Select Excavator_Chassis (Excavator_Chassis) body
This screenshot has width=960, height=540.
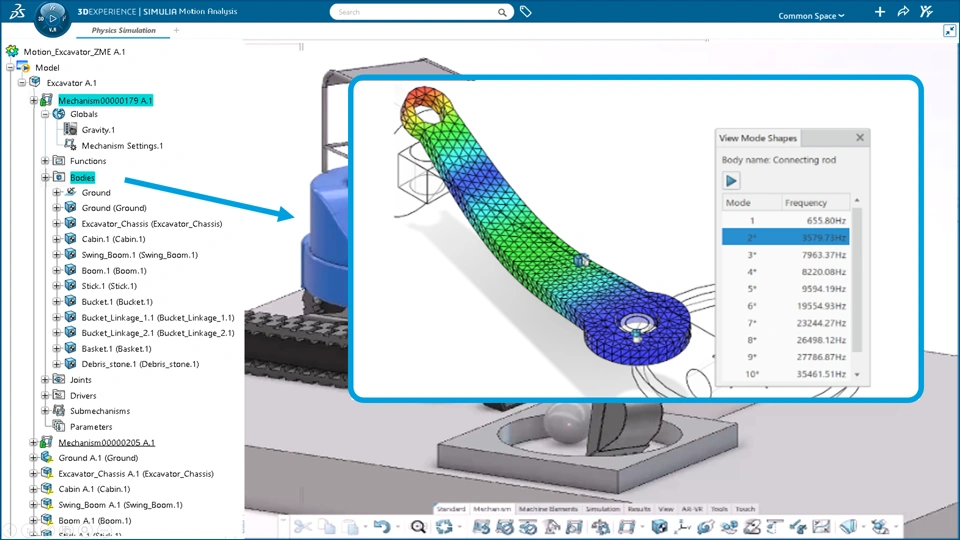pos(152,223)
